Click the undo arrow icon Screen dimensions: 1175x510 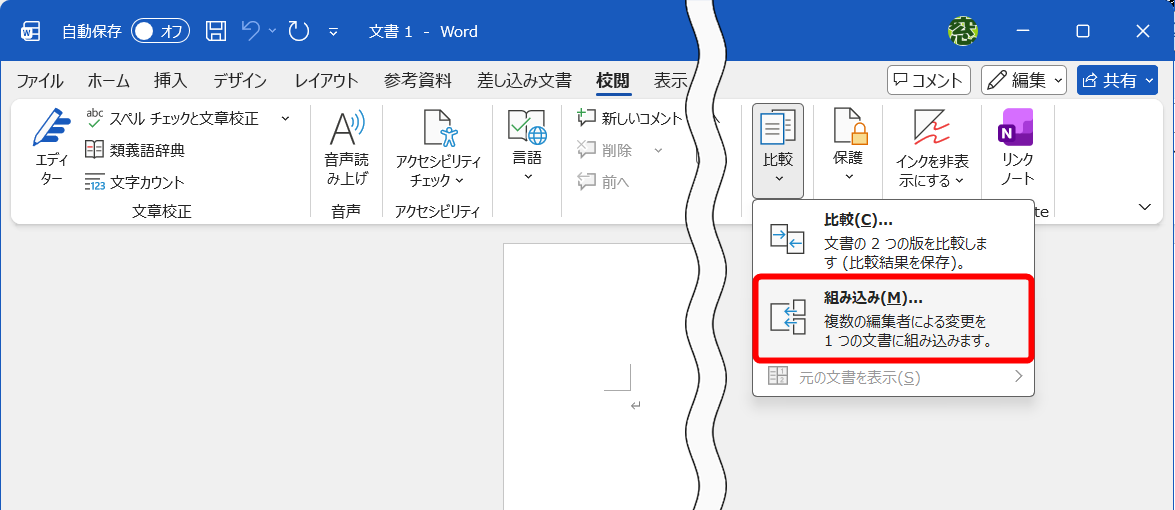tap(251, 31)
